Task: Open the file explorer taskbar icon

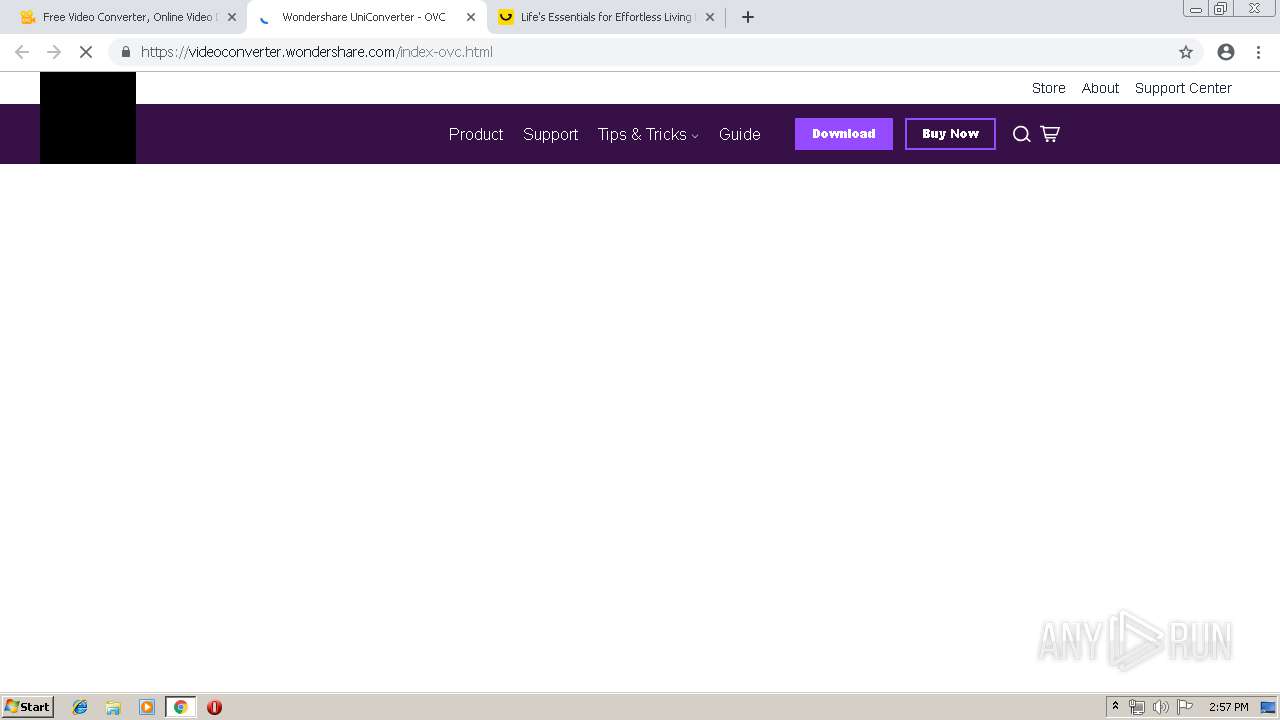Action: pos(113,707)
